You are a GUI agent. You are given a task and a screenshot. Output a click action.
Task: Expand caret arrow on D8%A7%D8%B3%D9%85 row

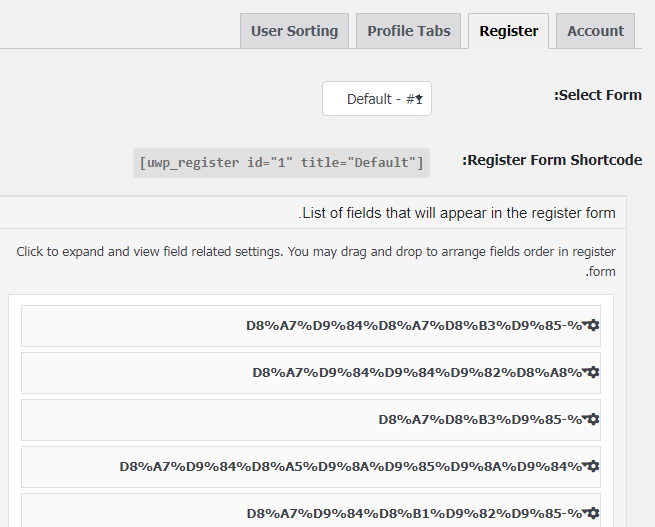pyautogui.click(x=585, y=417)
